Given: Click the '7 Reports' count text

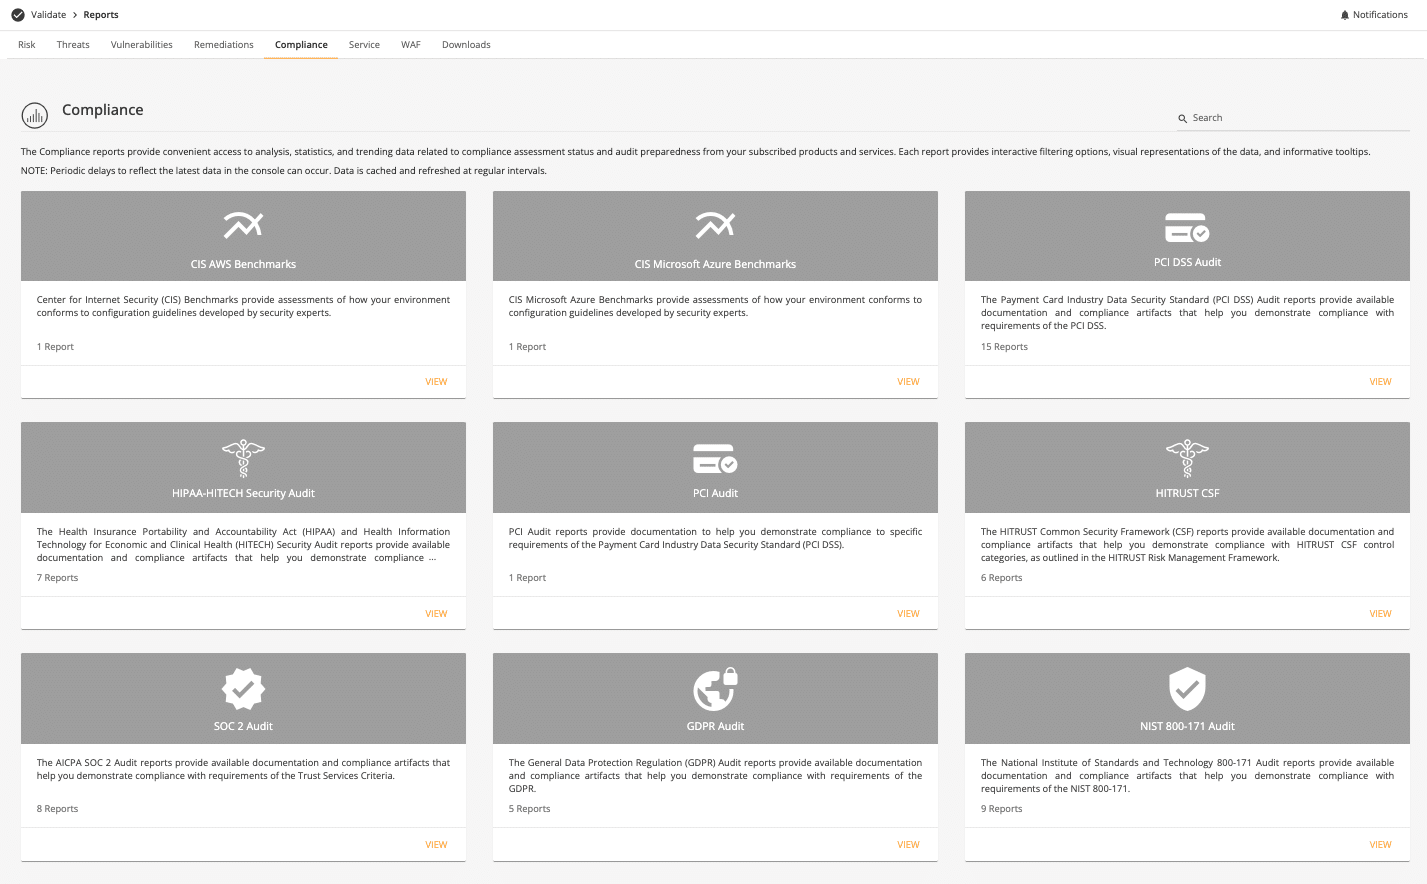Looking at the screenshot, I should [x=57, y=578].
